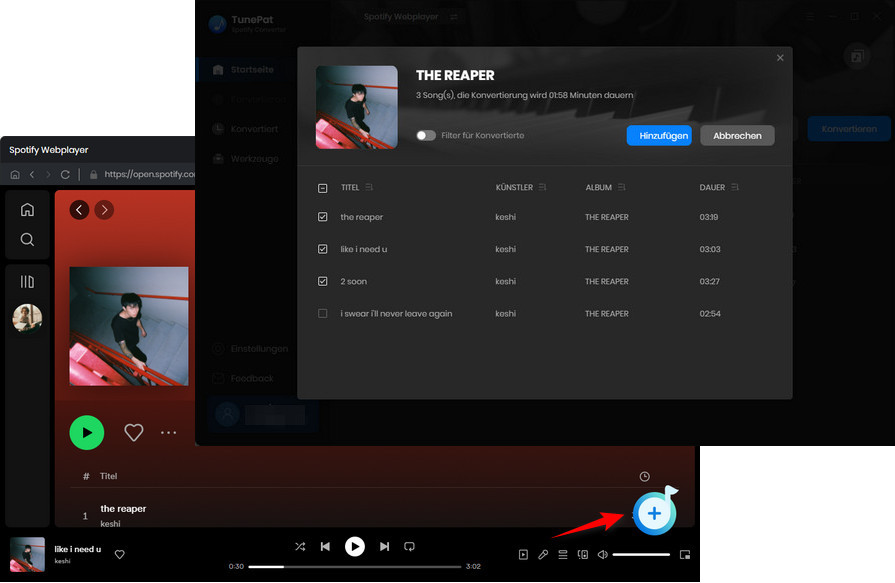Click the open.spotify.com address field

pos(142,174)
